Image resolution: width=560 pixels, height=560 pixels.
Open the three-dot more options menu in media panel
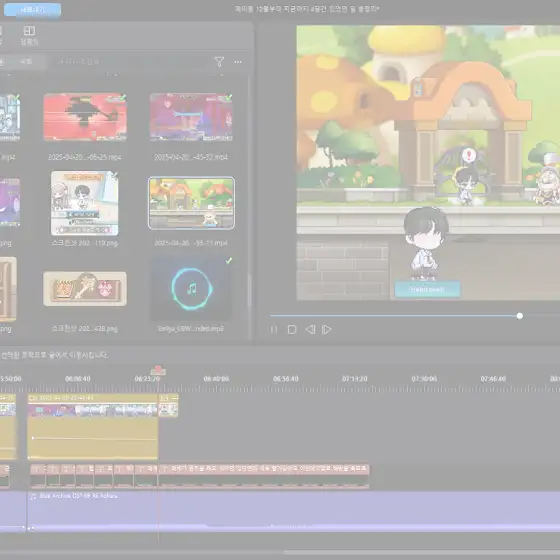238,62
